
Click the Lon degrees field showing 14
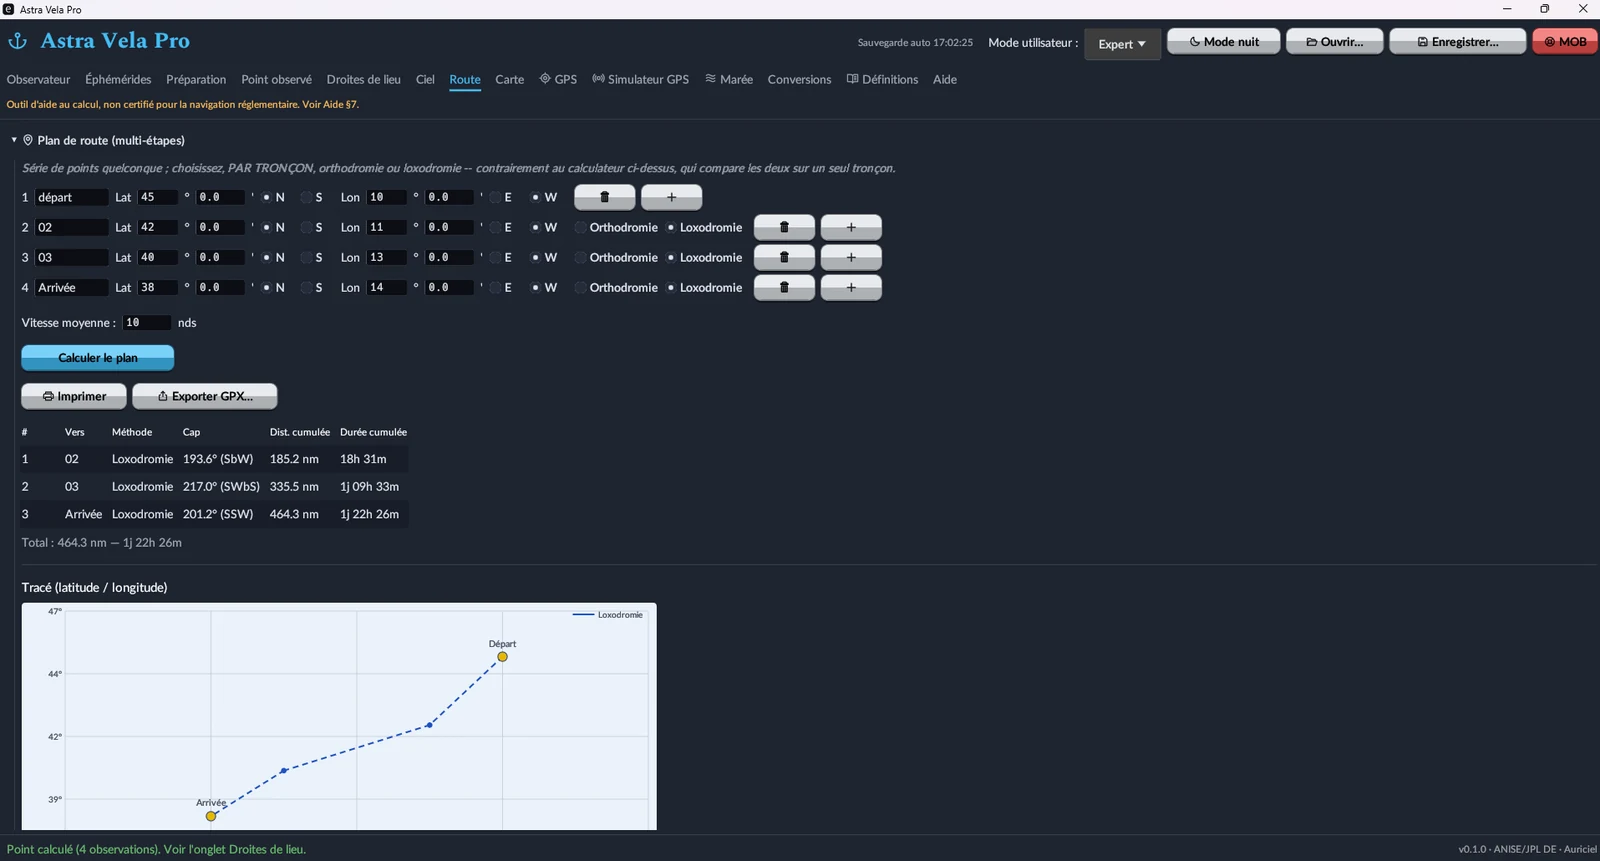[386, 288]
